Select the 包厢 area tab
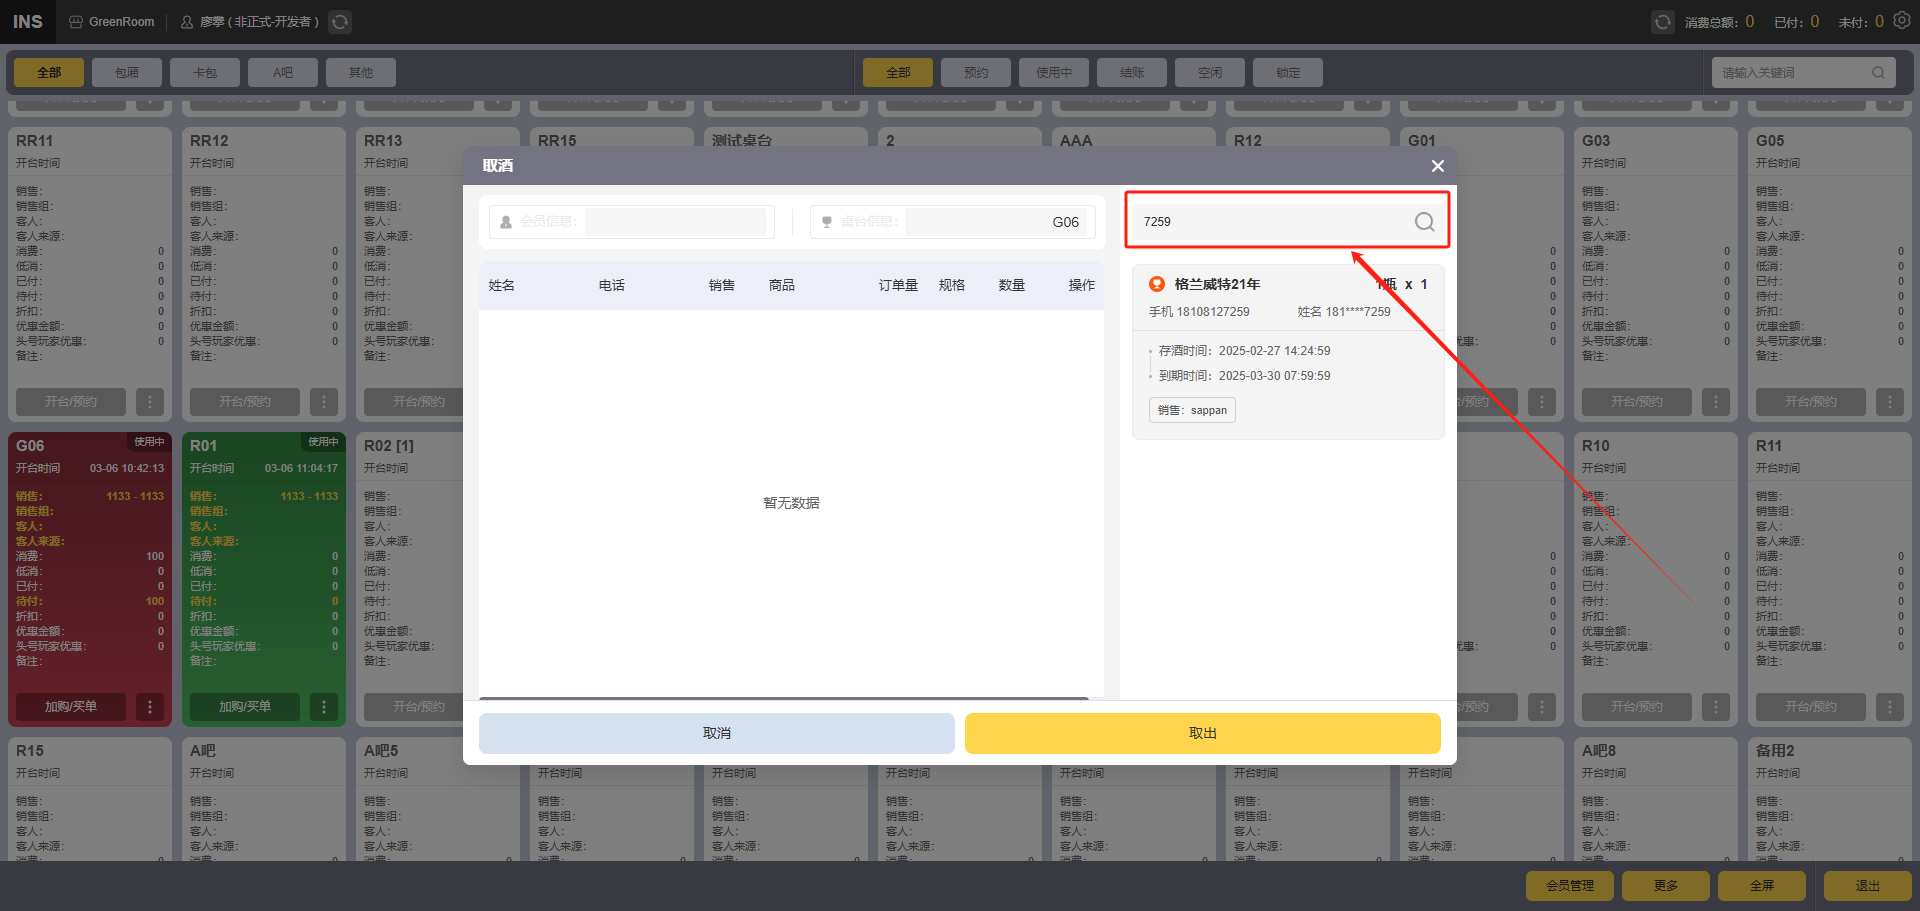 click(127, 72)
